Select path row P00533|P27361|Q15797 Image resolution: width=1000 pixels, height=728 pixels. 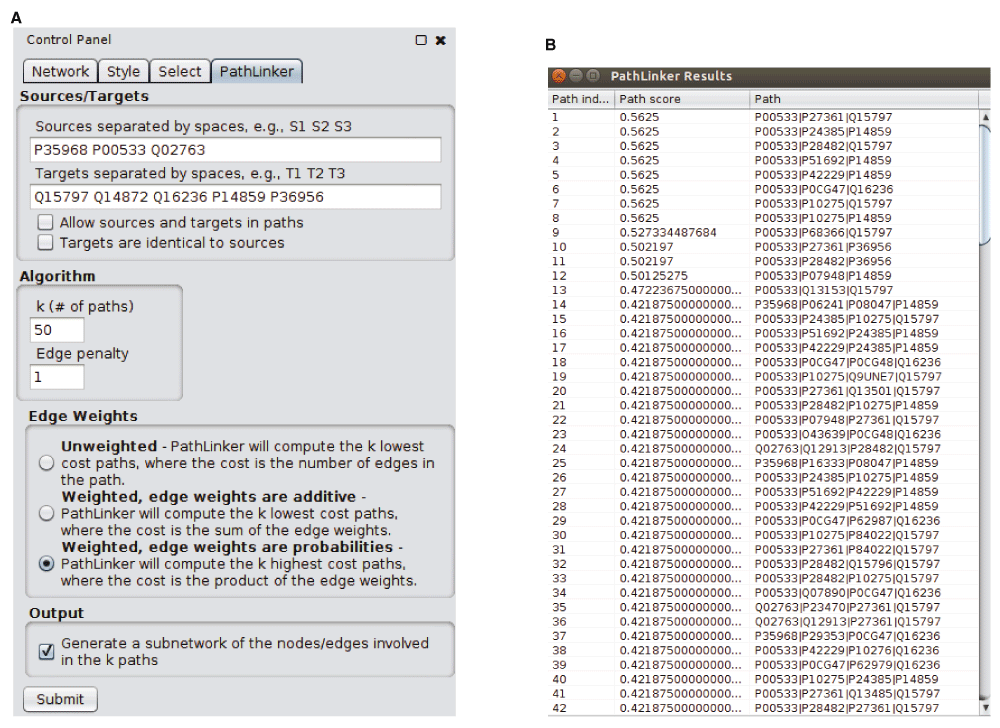(x=763, y=117)
